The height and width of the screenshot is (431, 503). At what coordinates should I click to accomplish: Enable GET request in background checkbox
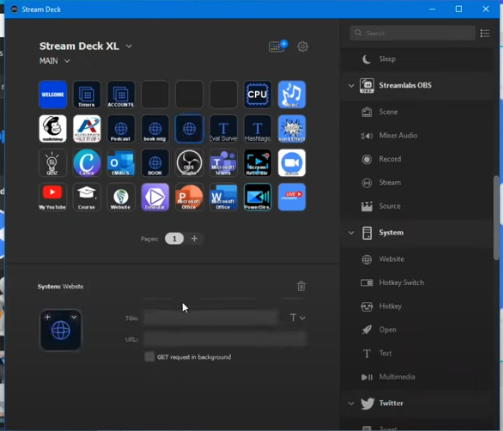[x=149, y=357]
